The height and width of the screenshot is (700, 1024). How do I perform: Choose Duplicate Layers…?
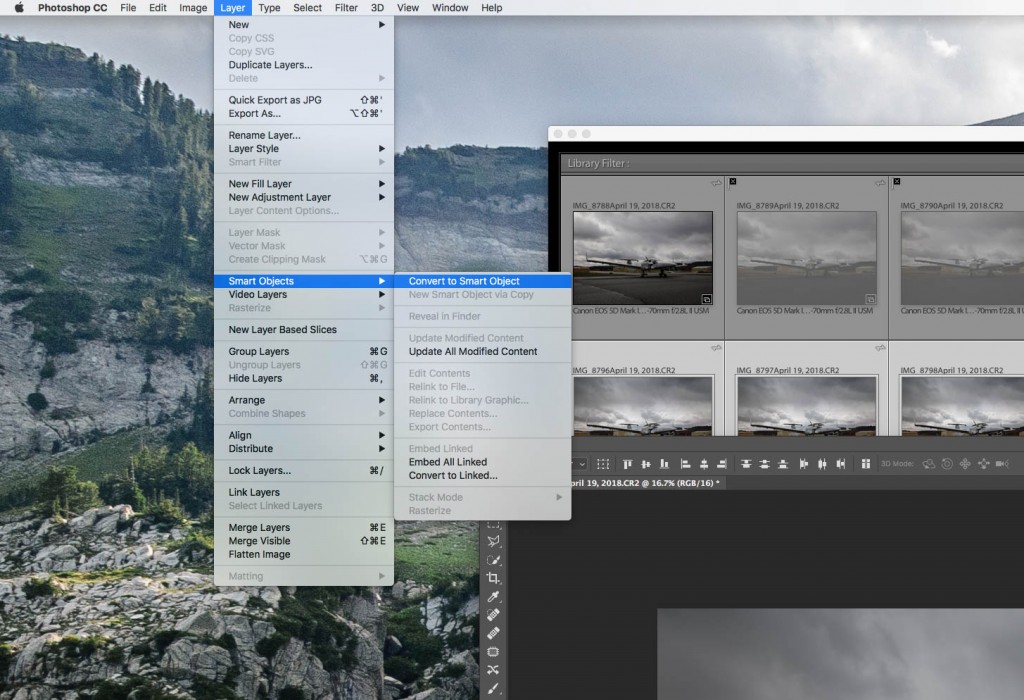(304, 65)
